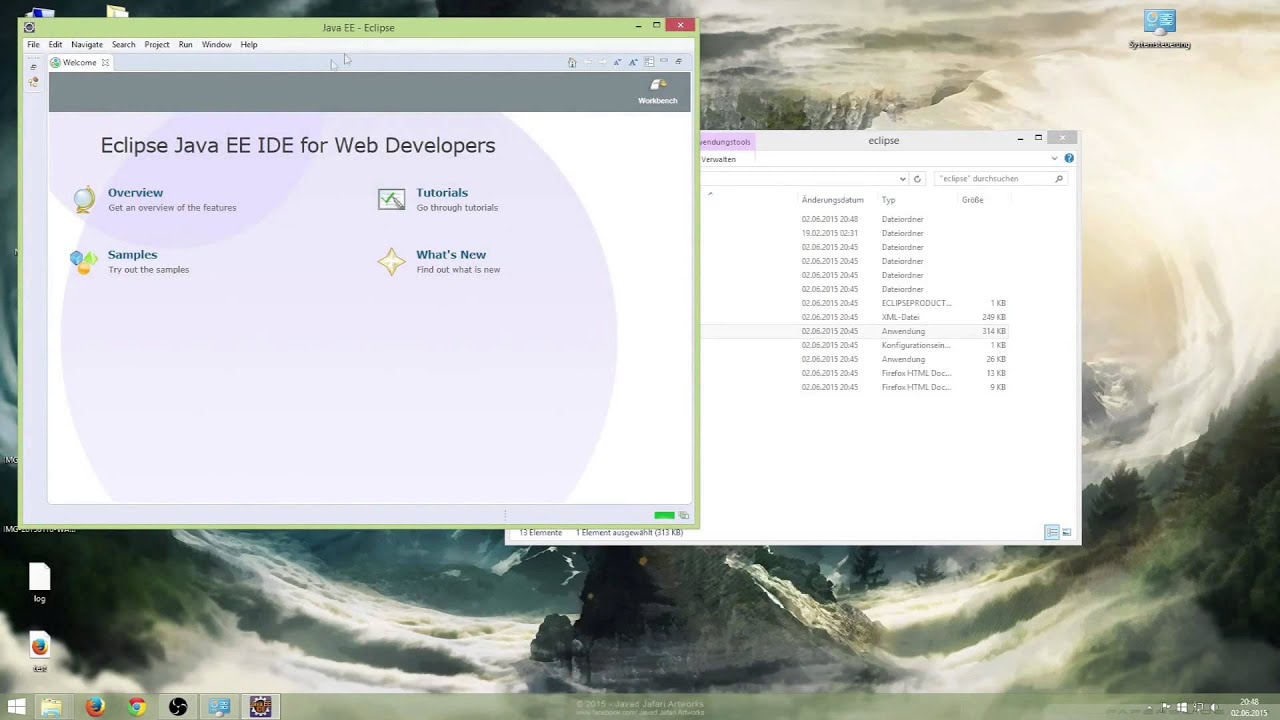This screenshot has width=1280, height=720.
Task: Click the Eclipse icon in the taskbar
Action: (x=260, y=707)
